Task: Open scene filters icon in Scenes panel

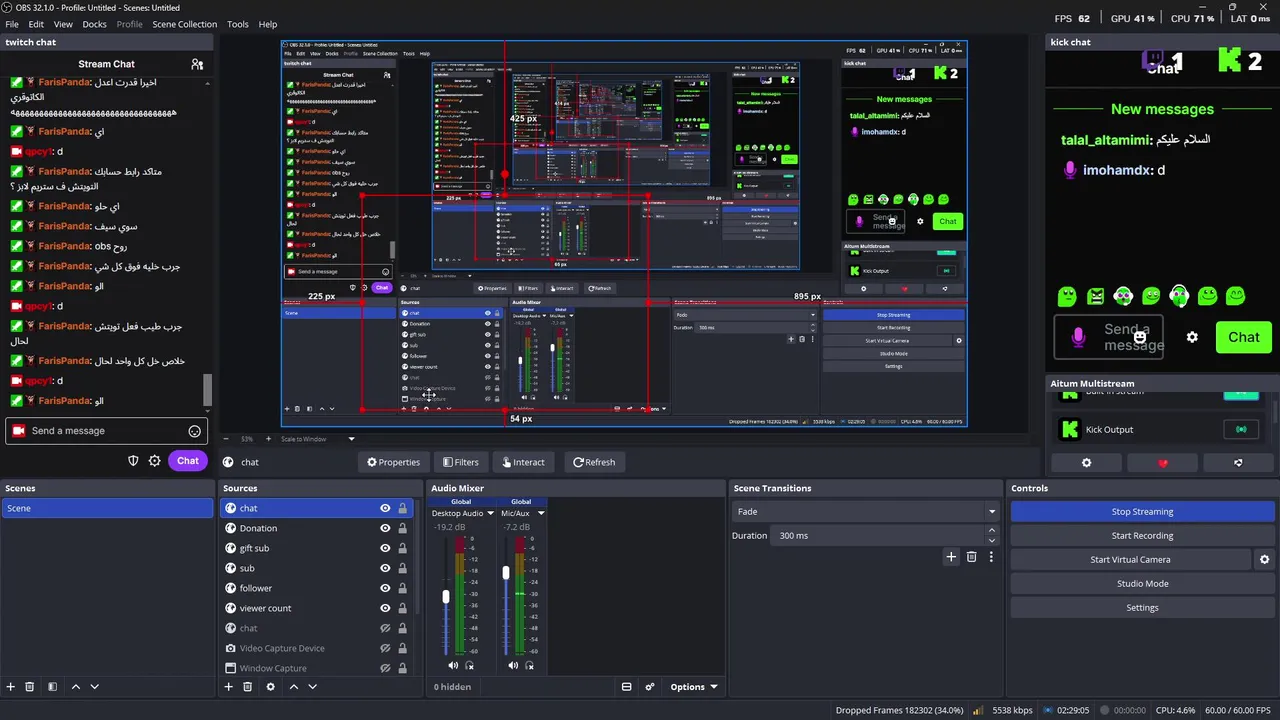Action: click(52, 687)
